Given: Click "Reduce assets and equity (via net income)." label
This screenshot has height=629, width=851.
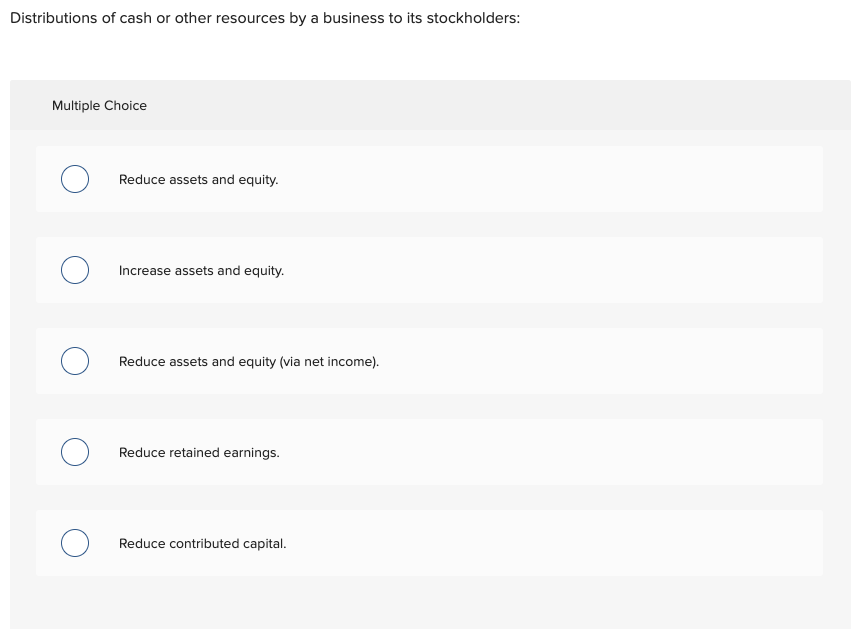Looking at the screenshot, I should point(249,362).
